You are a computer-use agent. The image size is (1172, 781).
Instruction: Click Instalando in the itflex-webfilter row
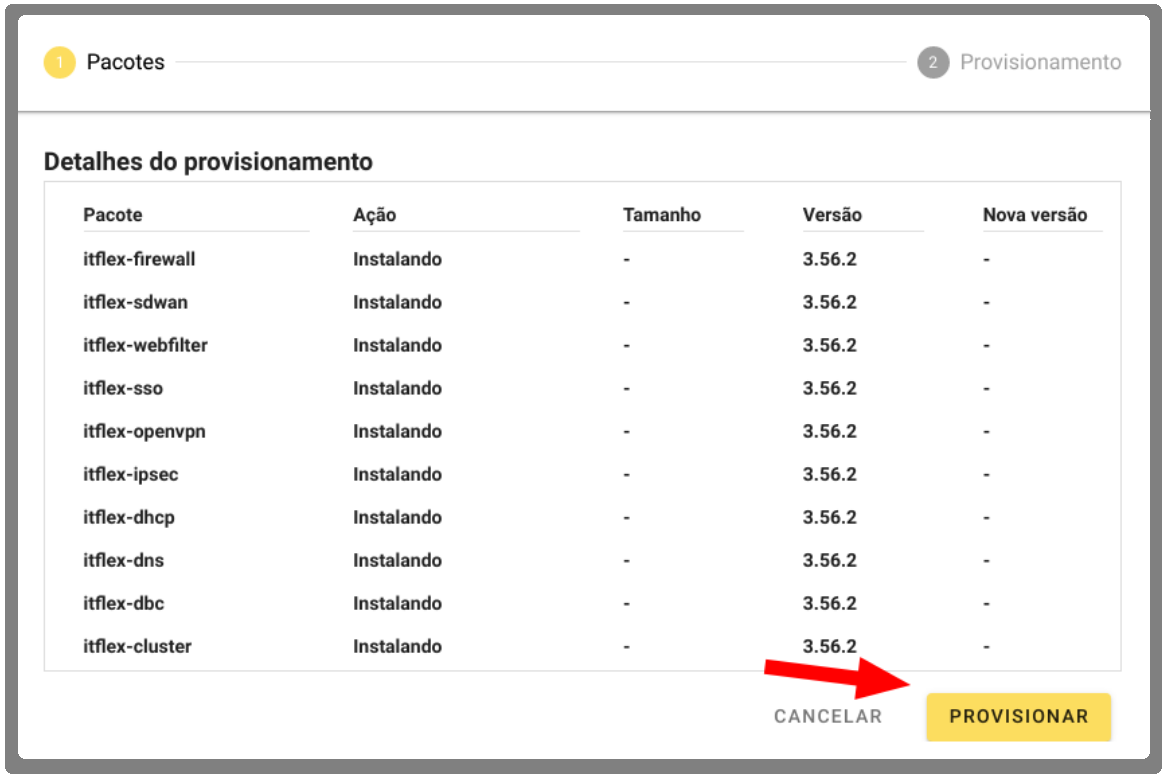click(x=397, y=345)
